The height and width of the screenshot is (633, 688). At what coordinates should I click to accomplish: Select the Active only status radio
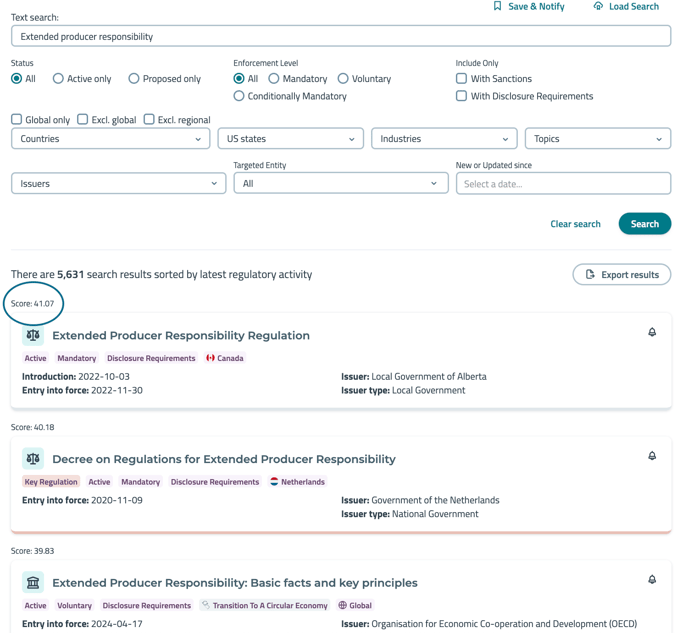click(x=58, y=79)
